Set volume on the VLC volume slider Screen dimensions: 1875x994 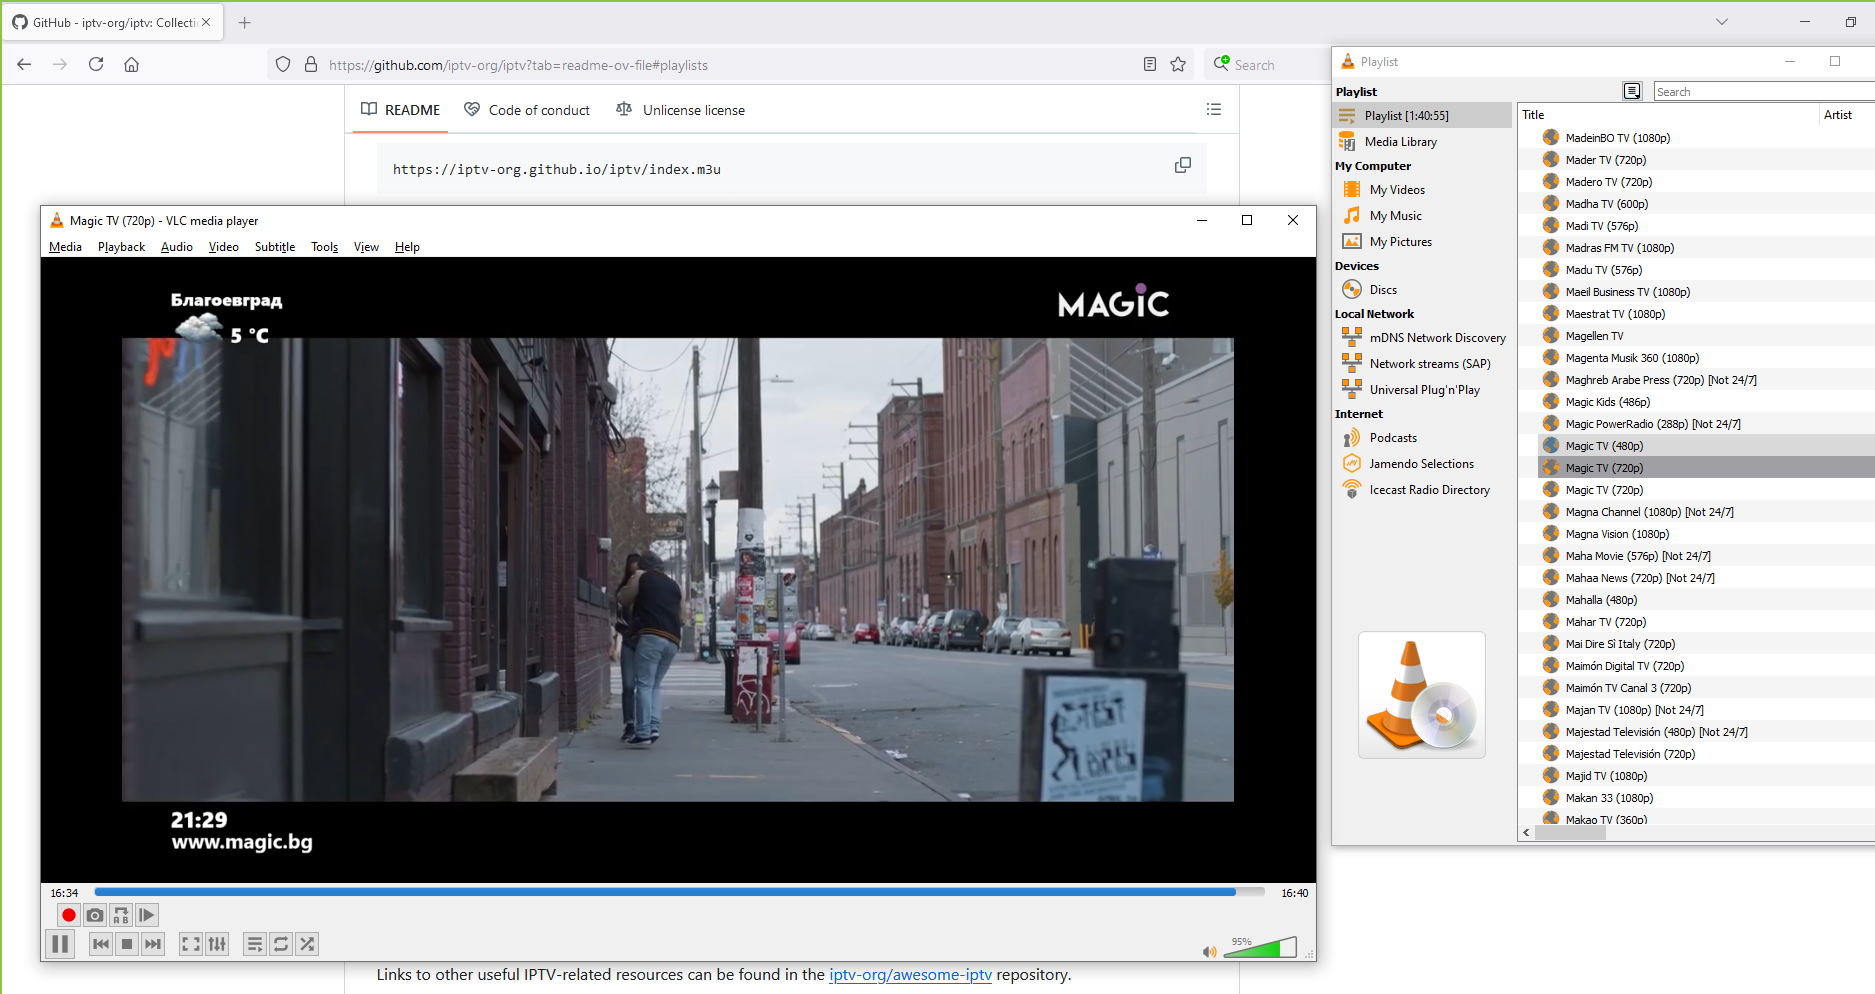coord(1260,947)
